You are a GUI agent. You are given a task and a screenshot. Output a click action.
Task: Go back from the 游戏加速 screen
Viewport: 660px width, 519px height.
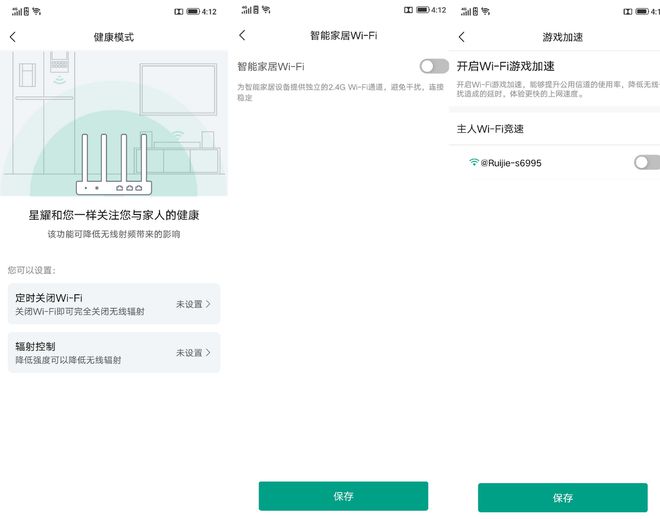[462, 37]
